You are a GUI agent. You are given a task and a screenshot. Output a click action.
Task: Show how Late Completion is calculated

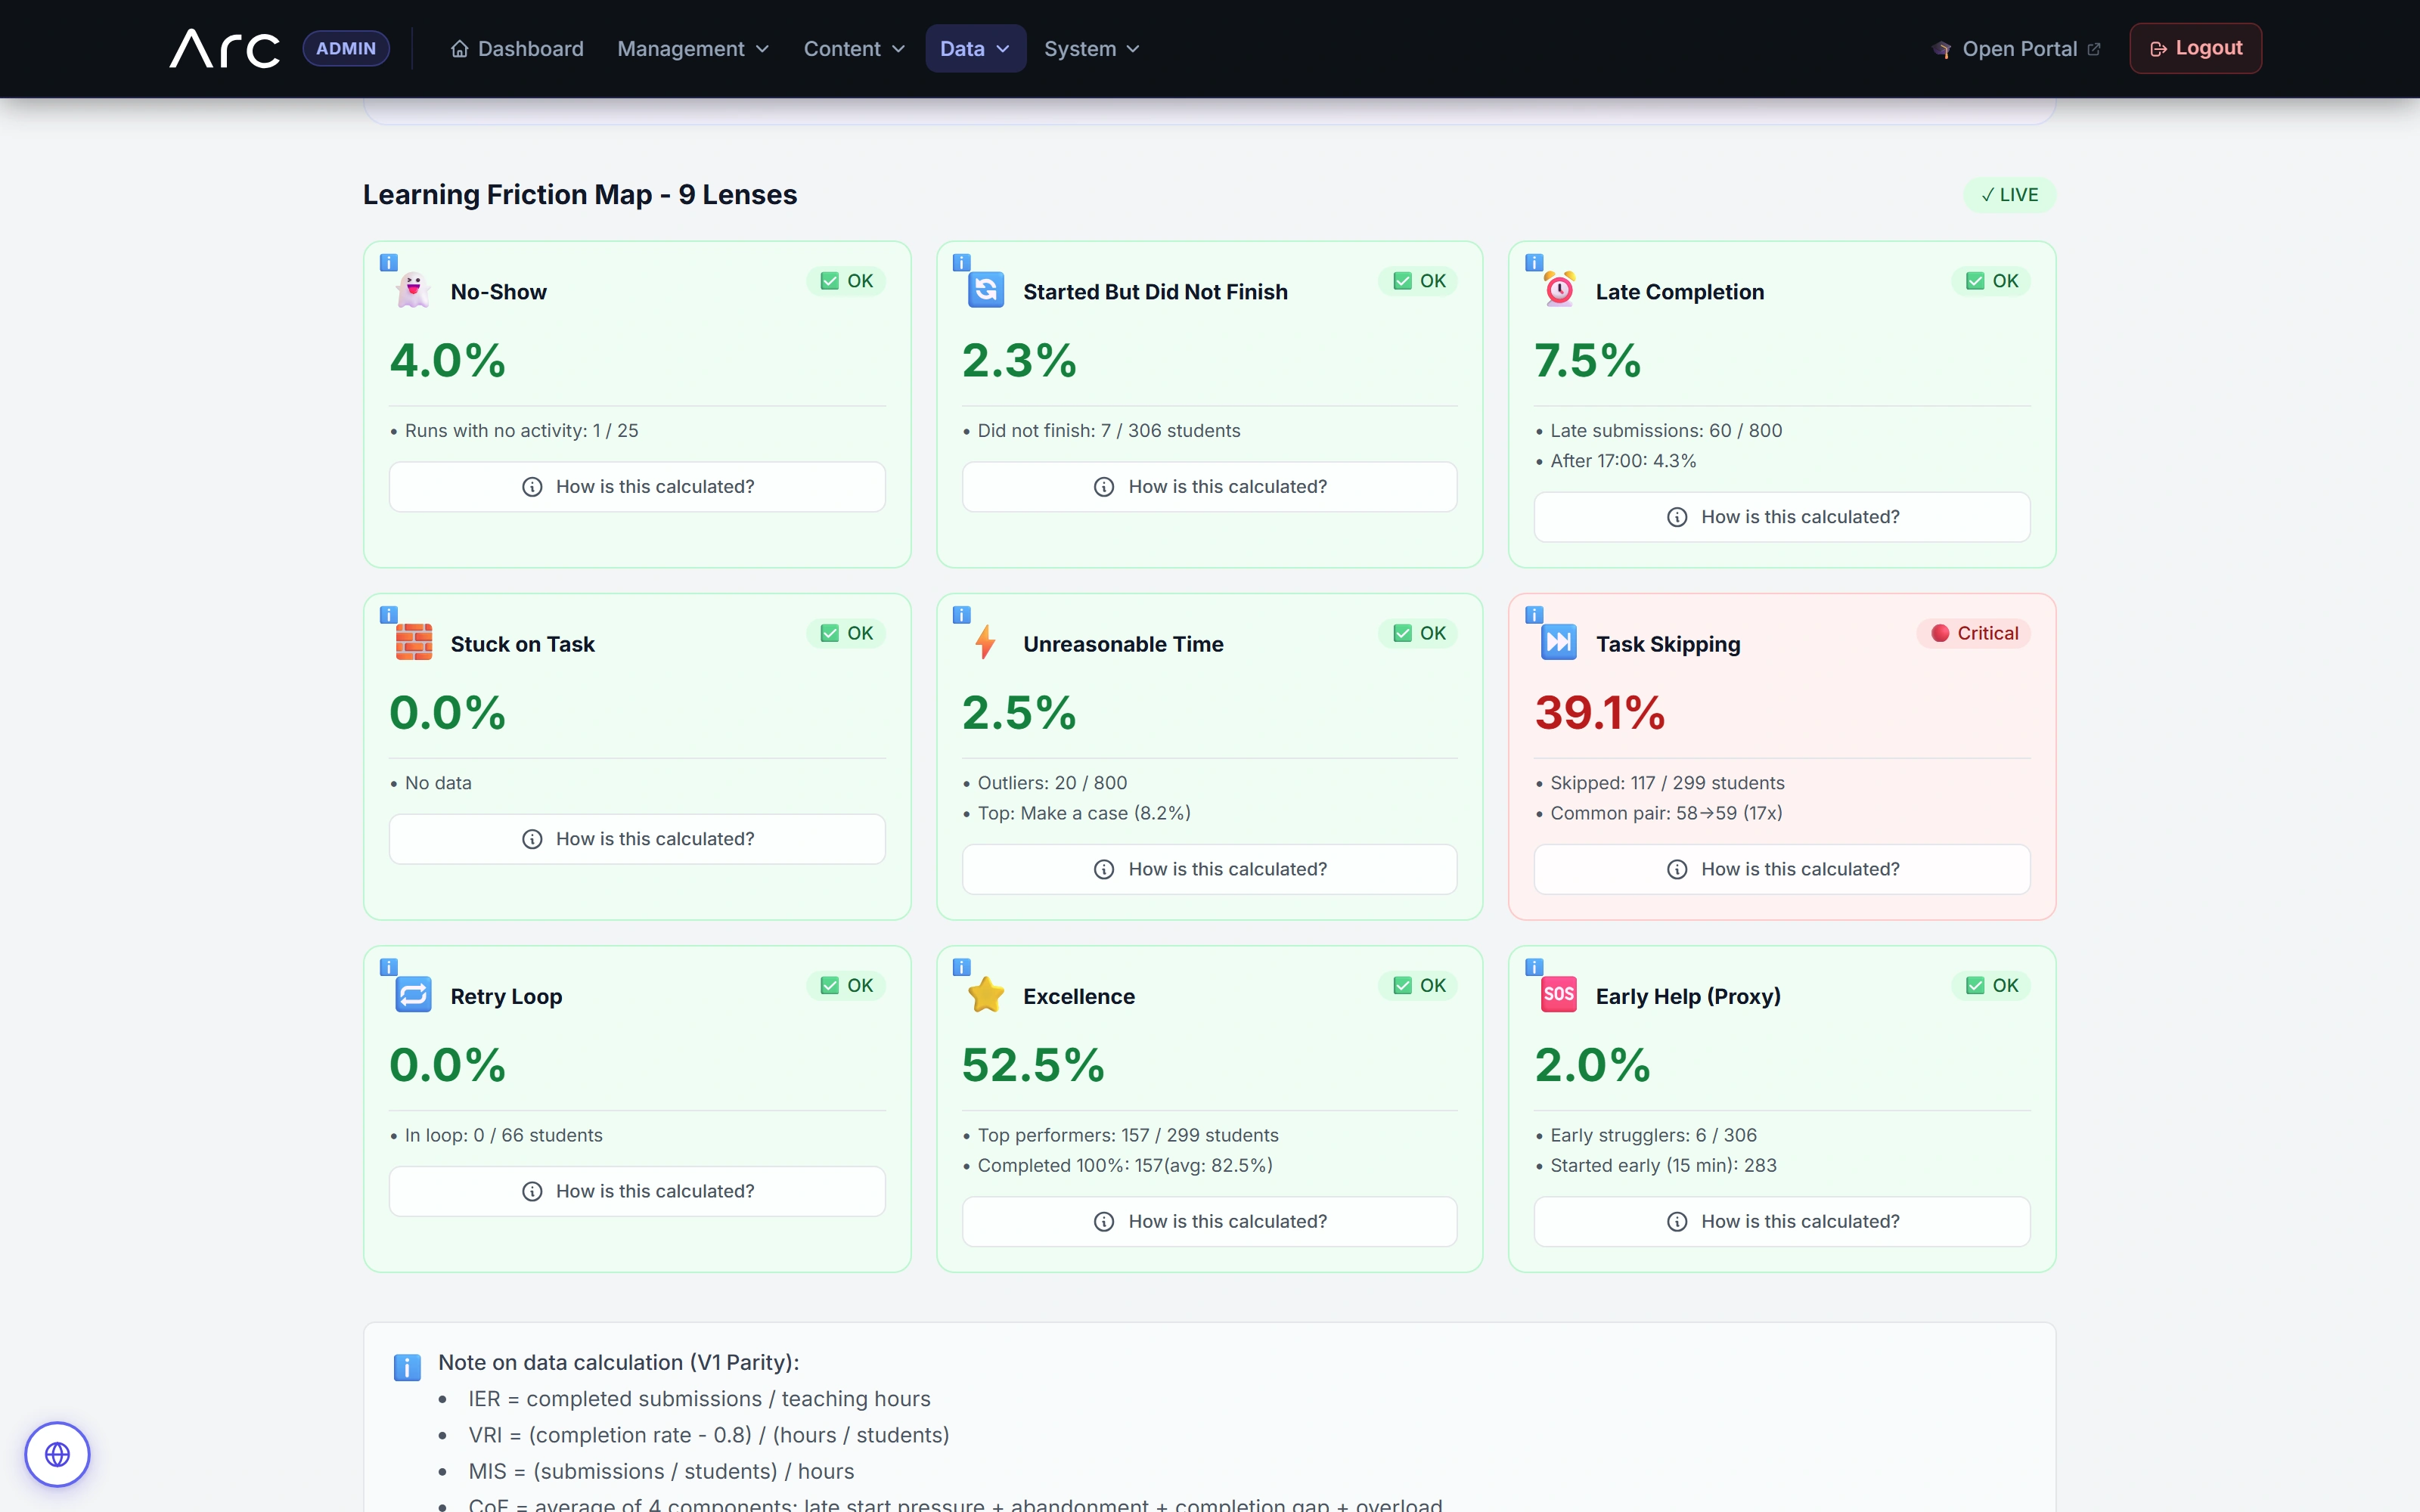(x=1782, y=517)
